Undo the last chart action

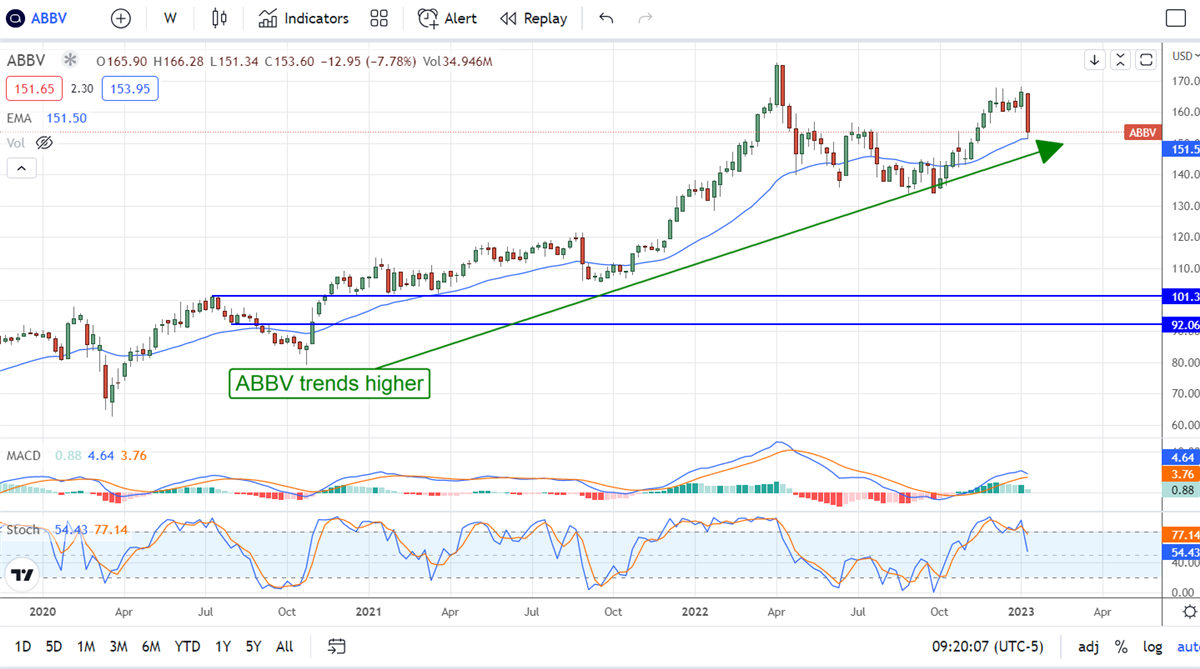(606, 18)
